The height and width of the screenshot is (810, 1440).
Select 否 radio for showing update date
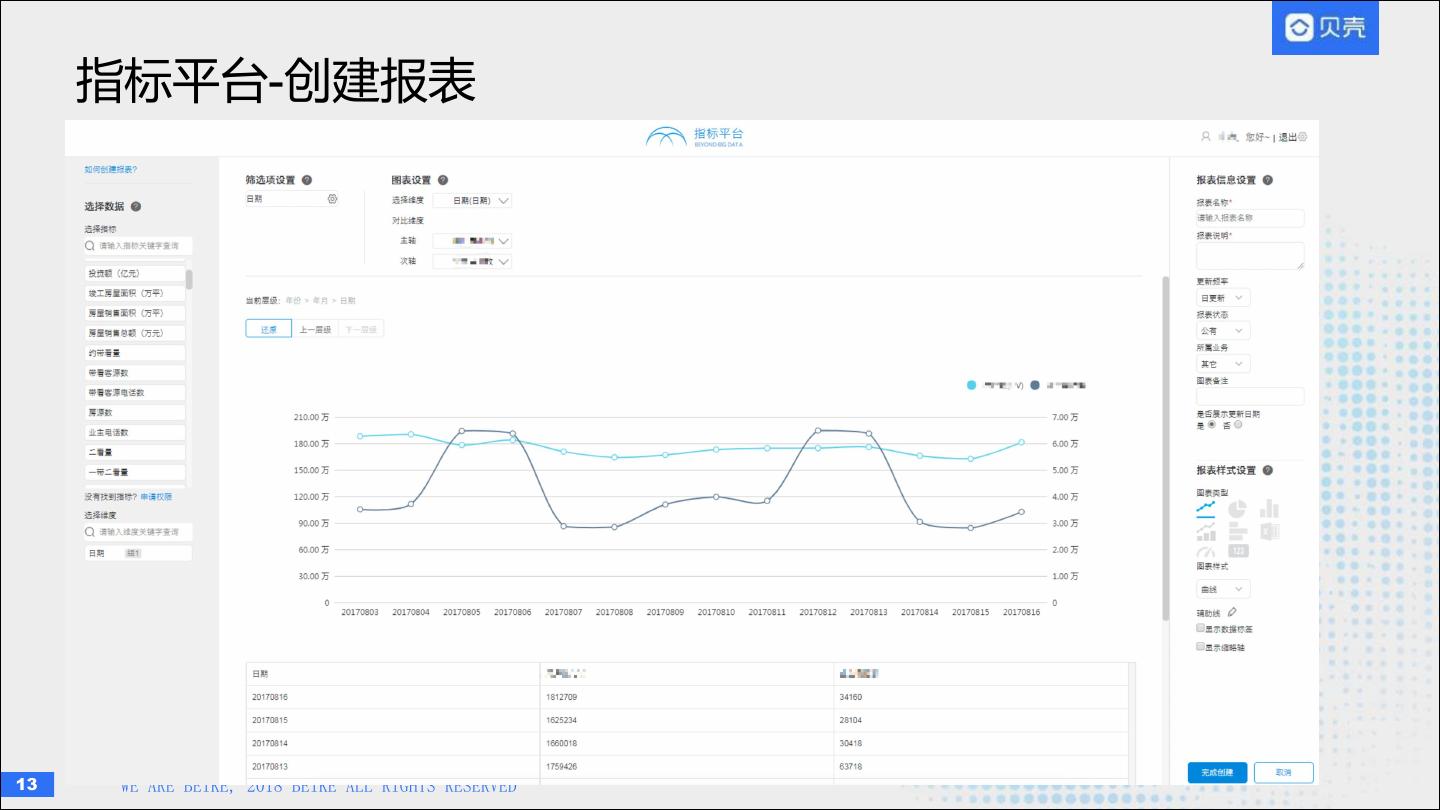[1238, 424]
